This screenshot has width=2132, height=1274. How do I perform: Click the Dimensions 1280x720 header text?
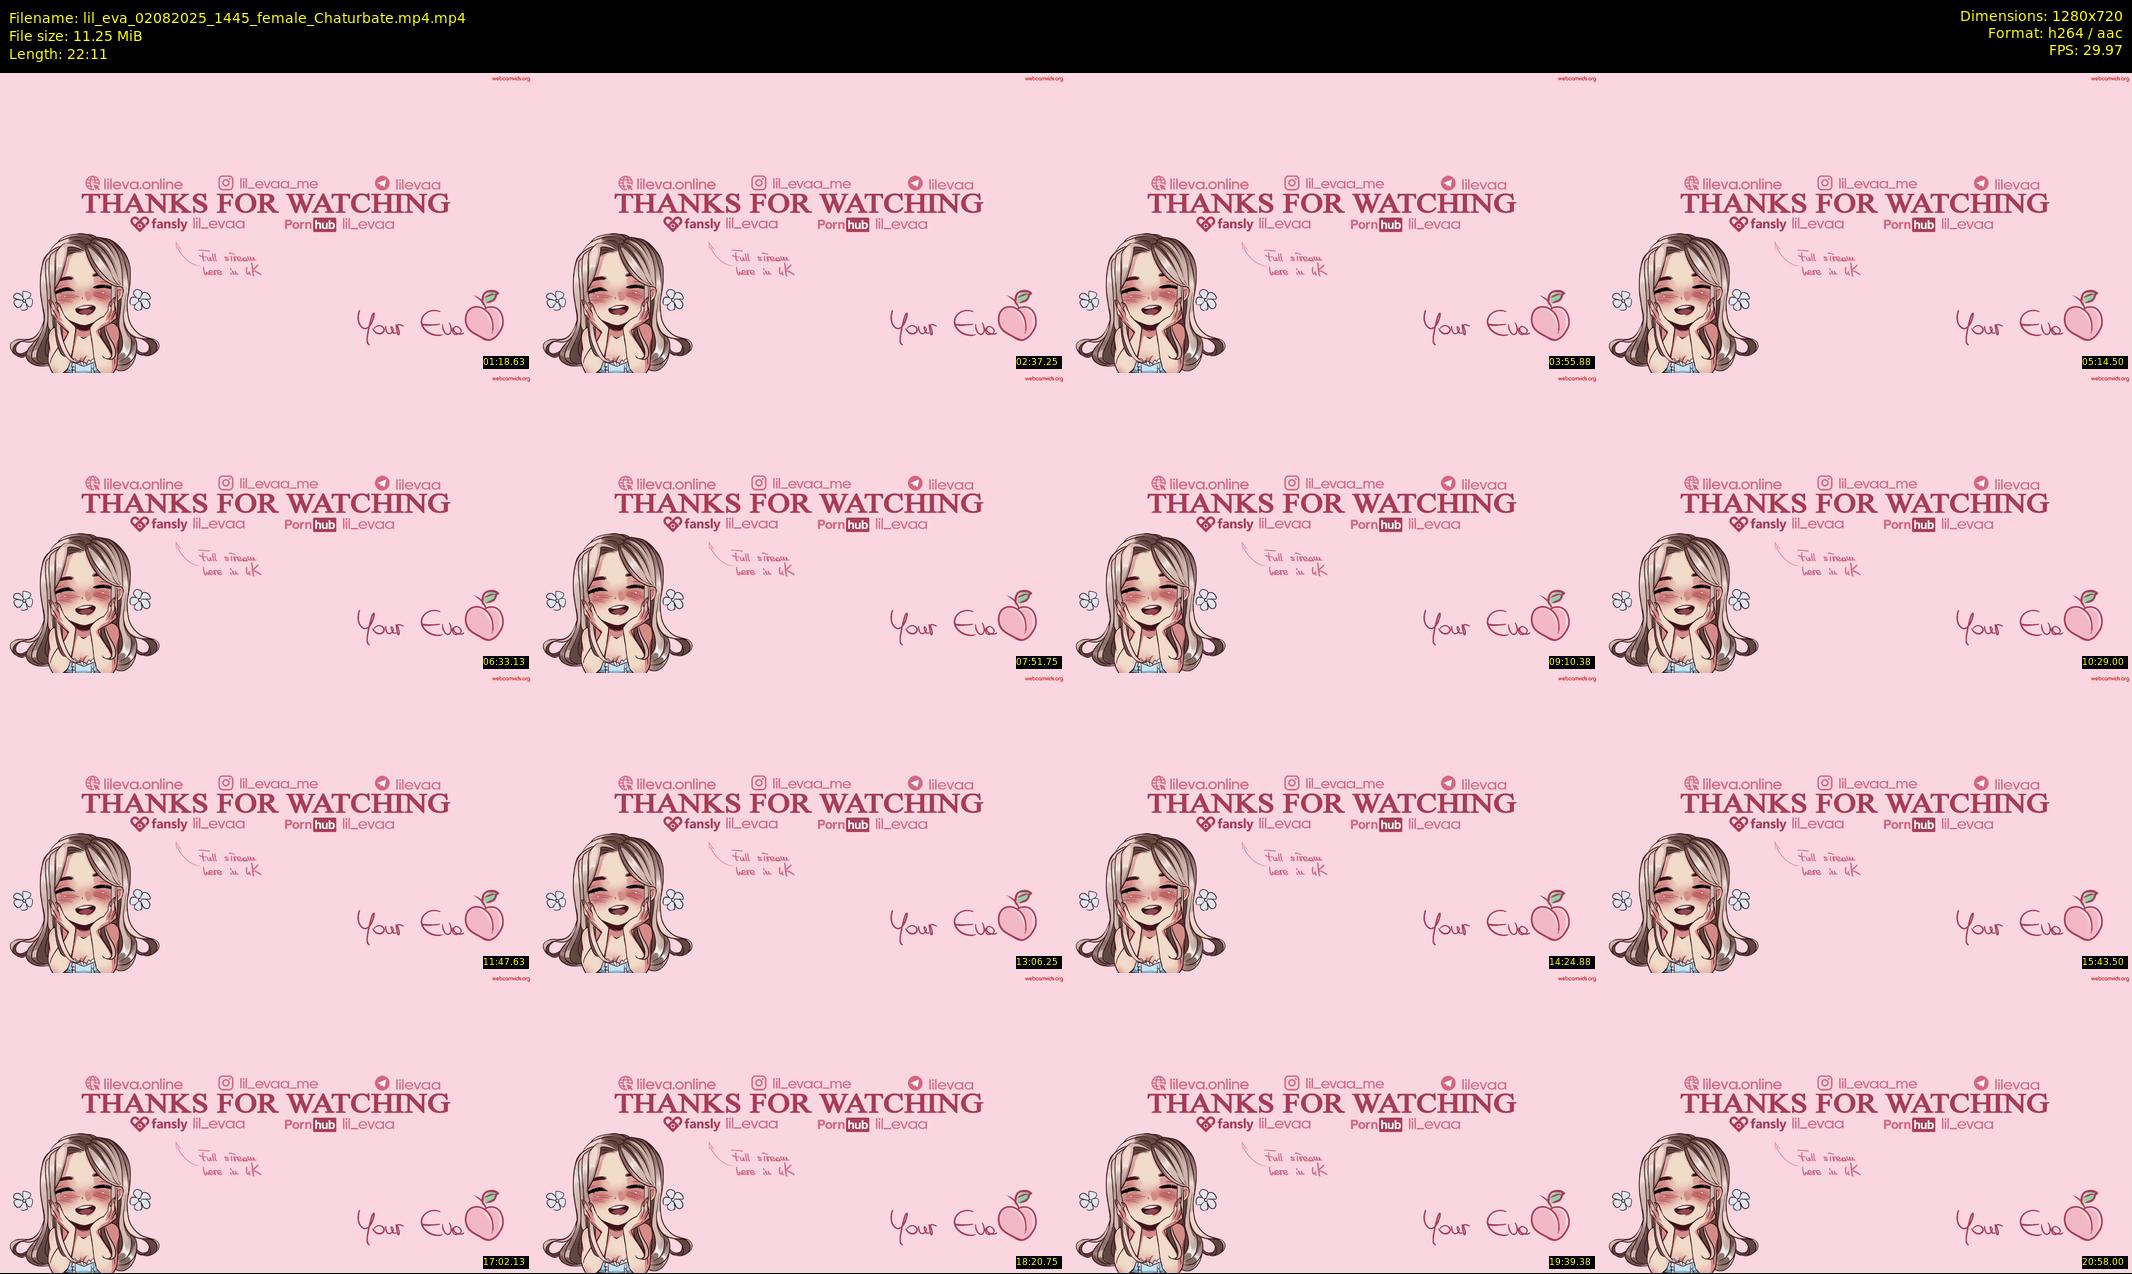(2040, 16)
